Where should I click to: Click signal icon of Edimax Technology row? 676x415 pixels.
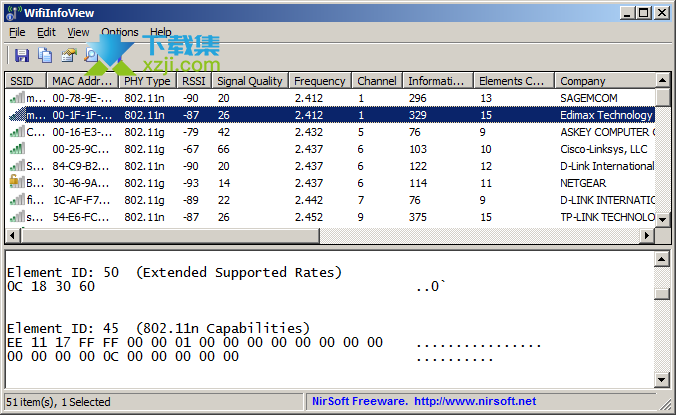coord(17,115)
